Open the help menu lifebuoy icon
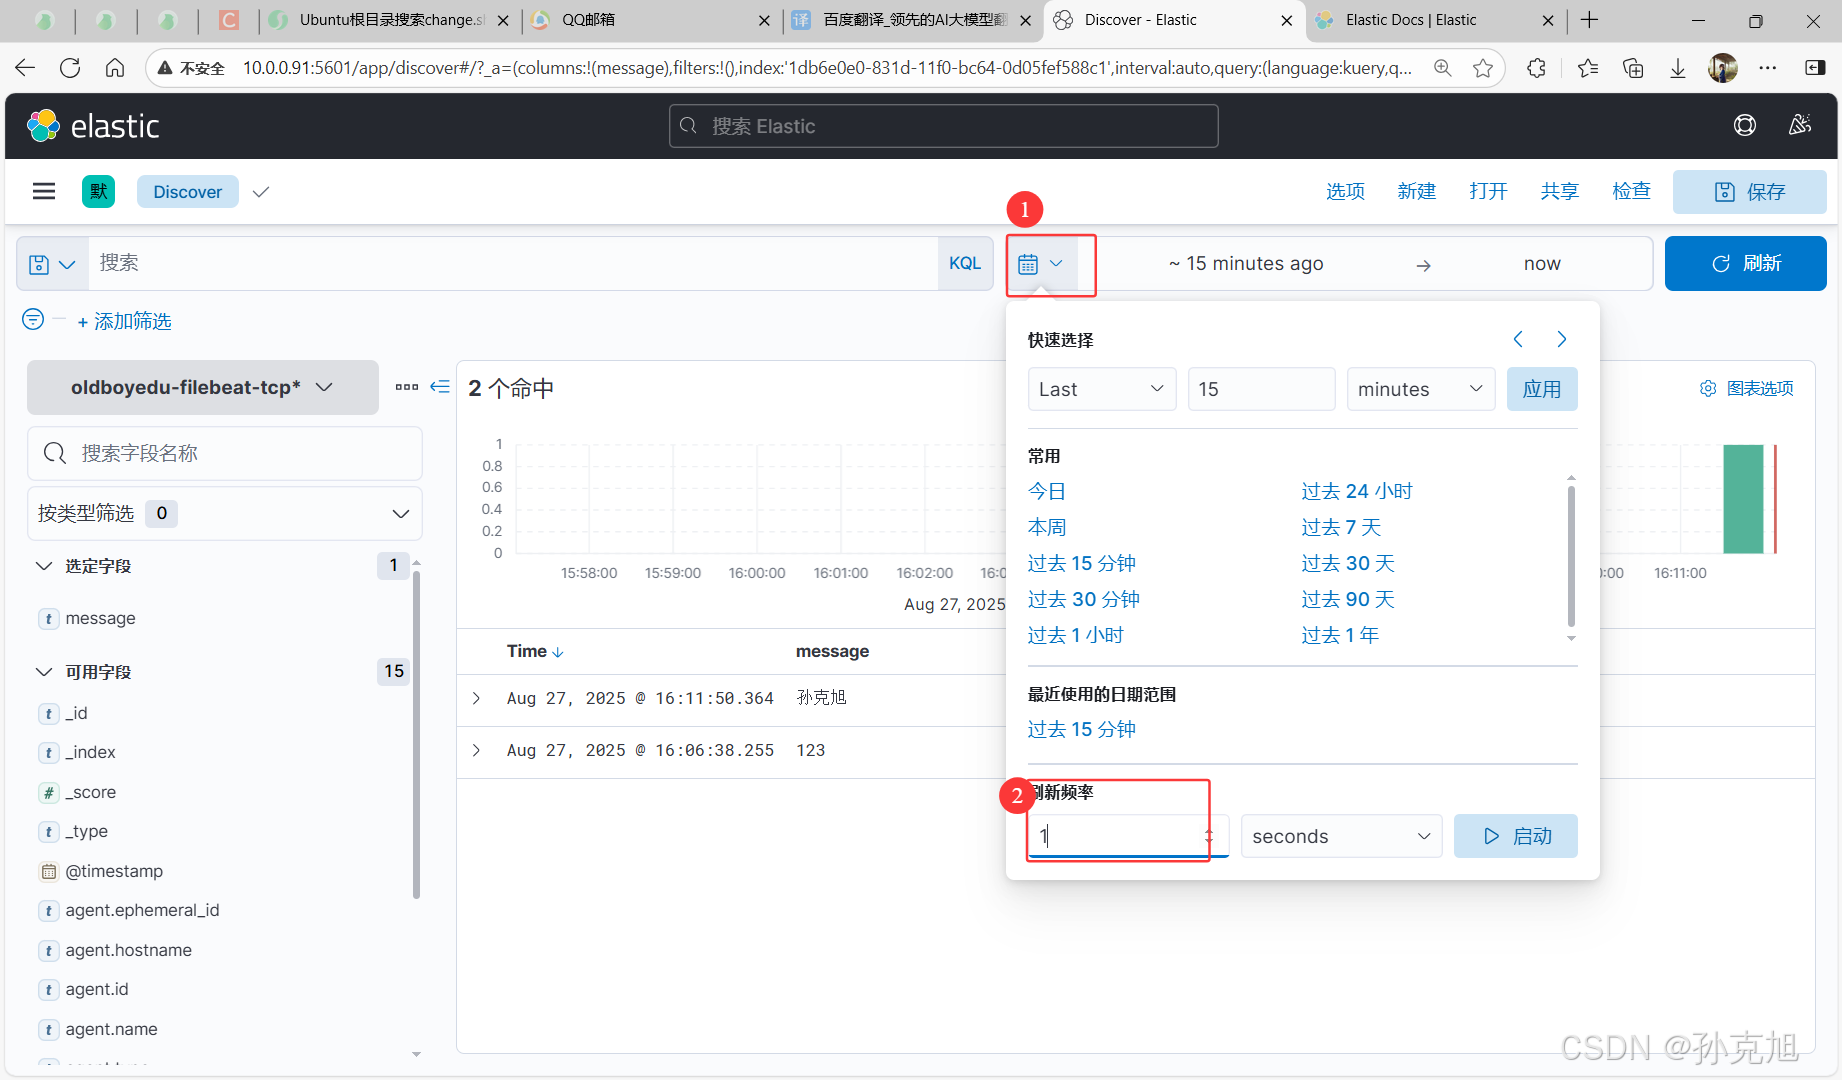The width and height of the screenshot is (1842, 1080). click(x=1744, y=125)
